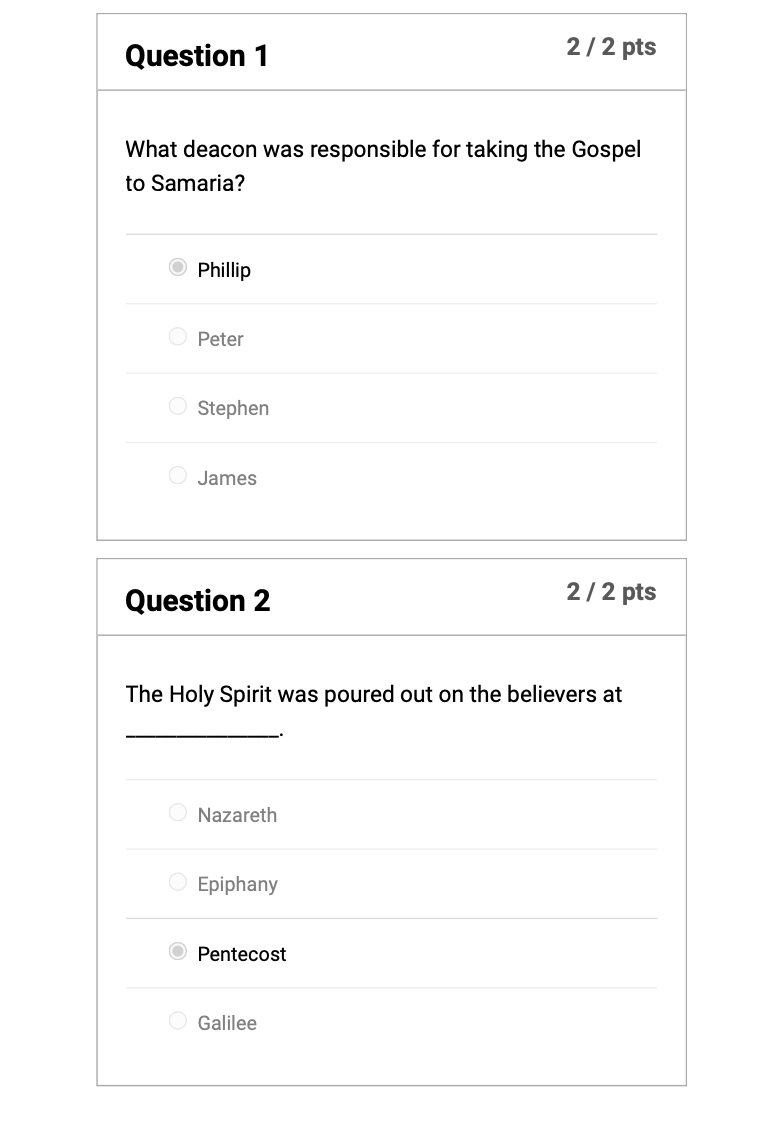Click the Pentecost answer label text

[x=242, y=954]
